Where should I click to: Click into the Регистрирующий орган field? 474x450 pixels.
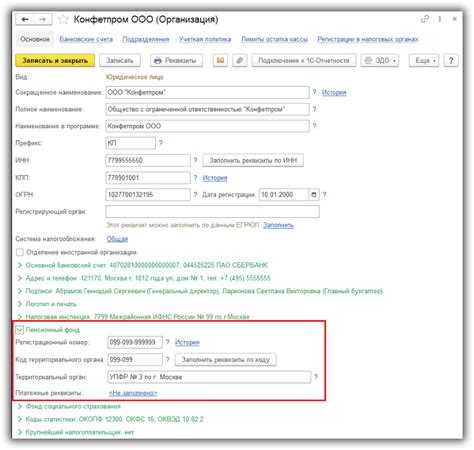point(212,212)
